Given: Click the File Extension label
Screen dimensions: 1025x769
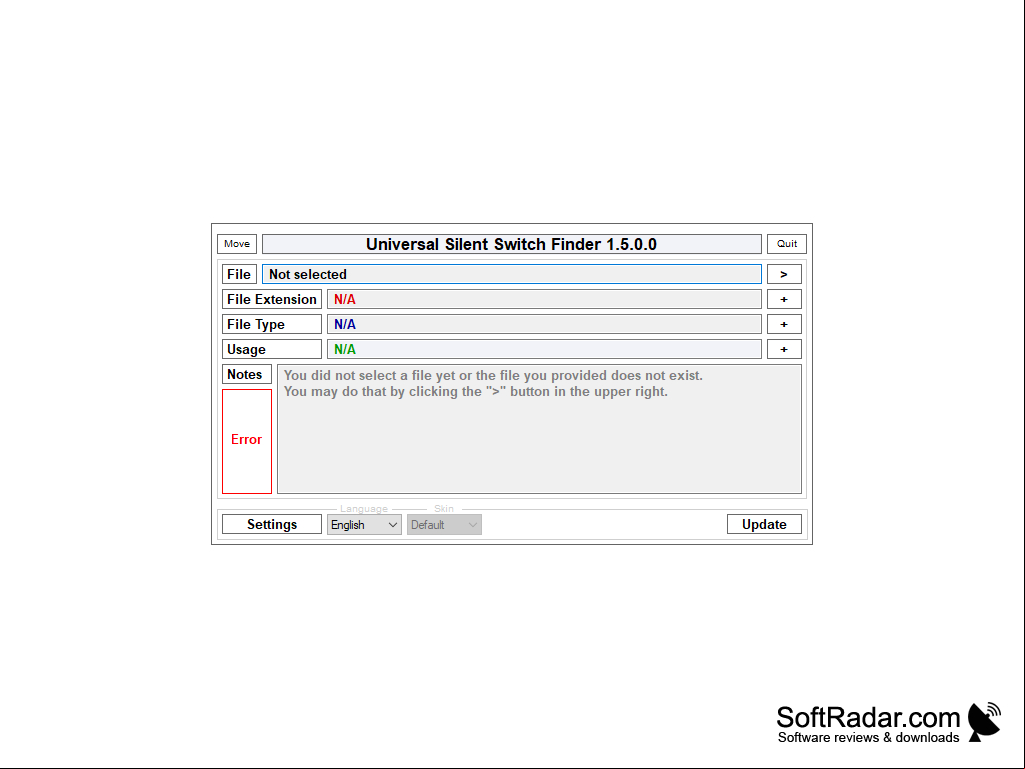Looking at the screenshot, I should 272,299.
